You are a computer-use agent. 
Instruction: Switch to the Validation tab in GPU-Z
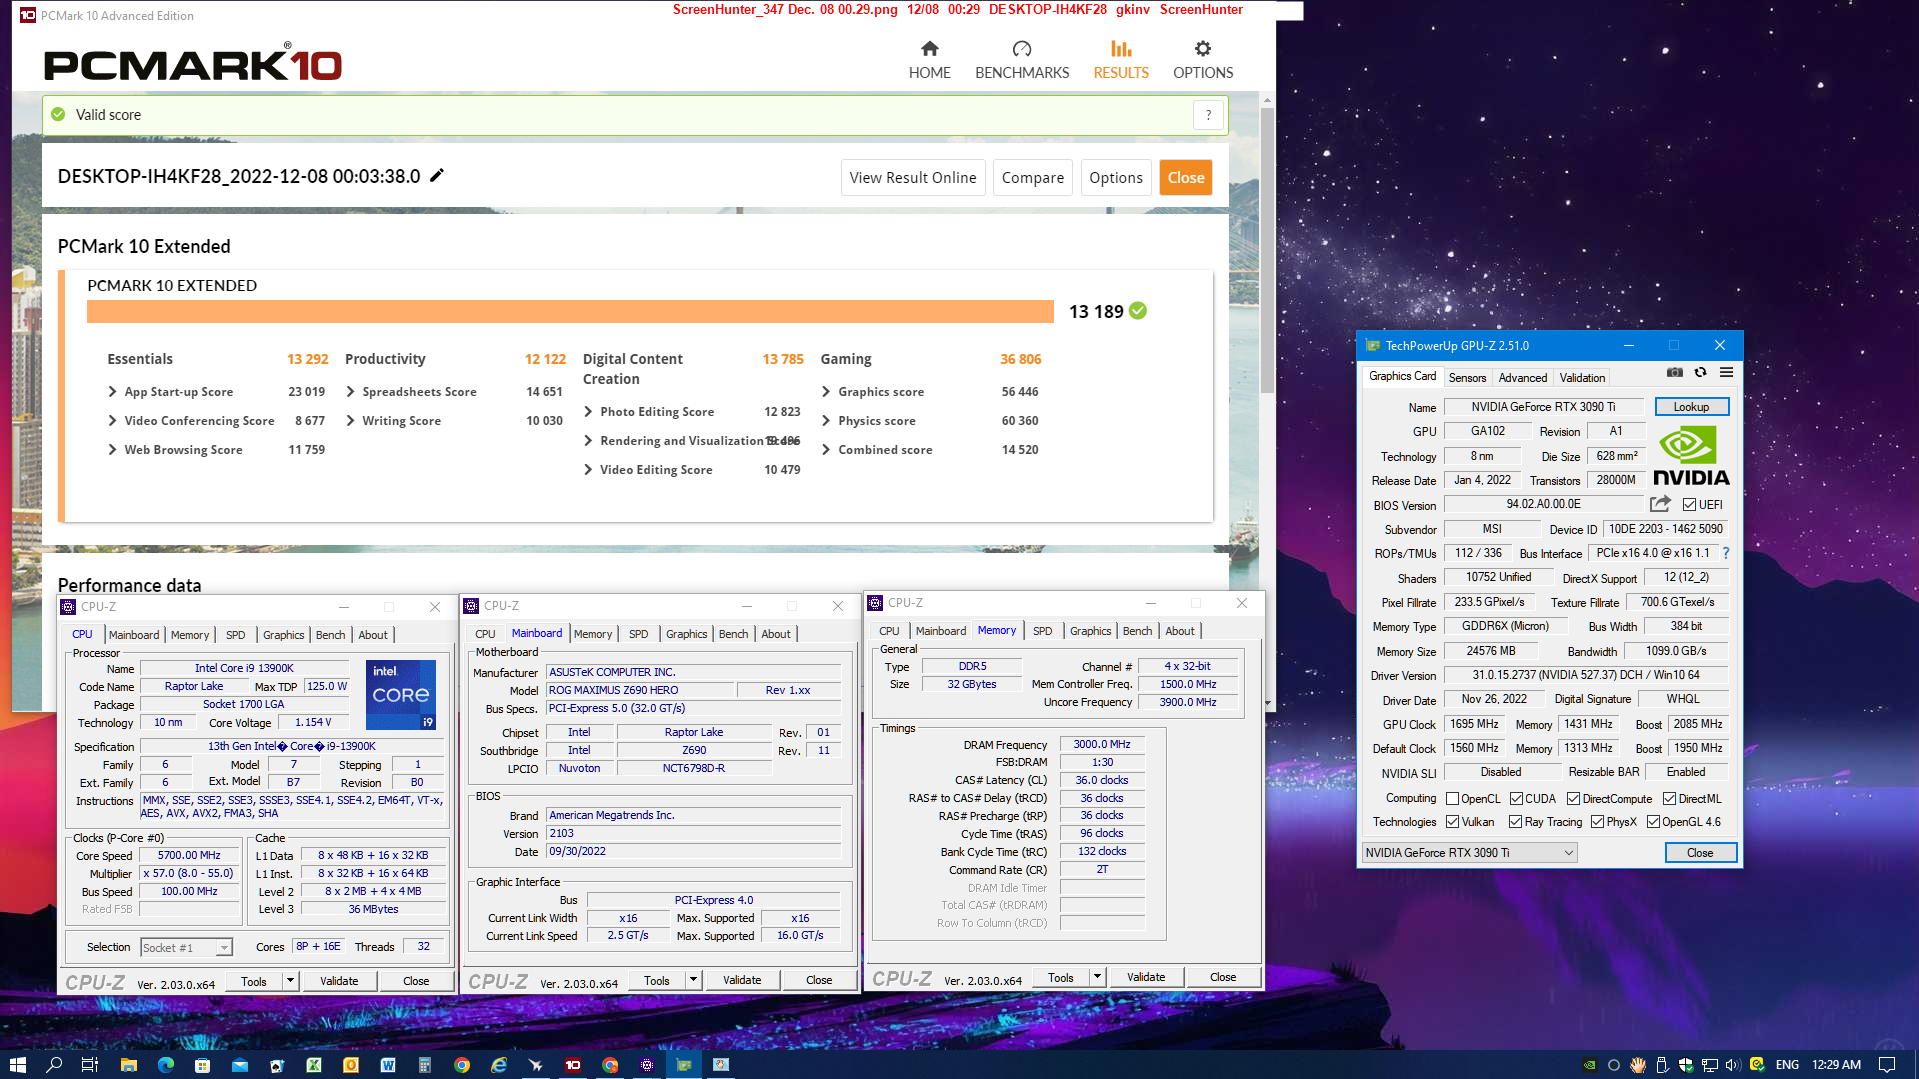1582,378
